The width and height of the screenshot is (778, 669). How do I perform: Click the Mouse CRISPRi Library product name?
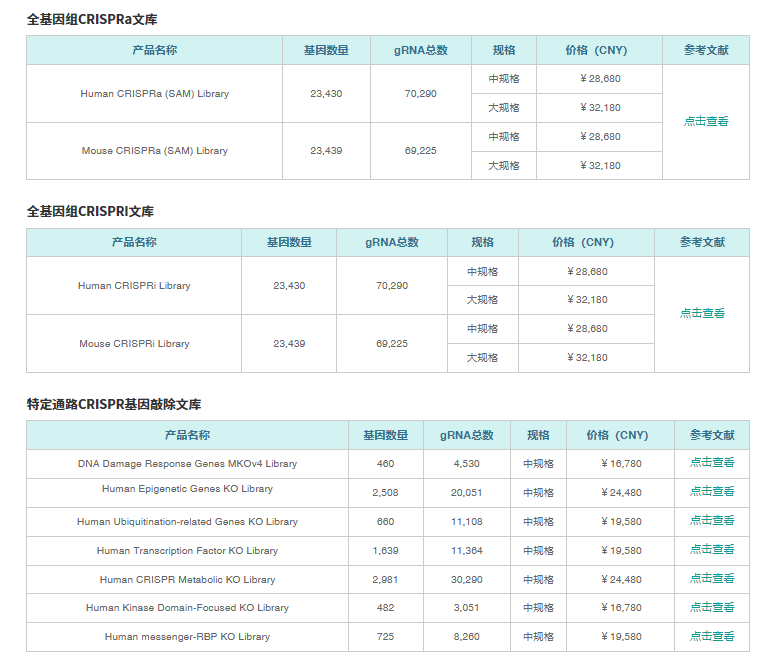[134, 344]
